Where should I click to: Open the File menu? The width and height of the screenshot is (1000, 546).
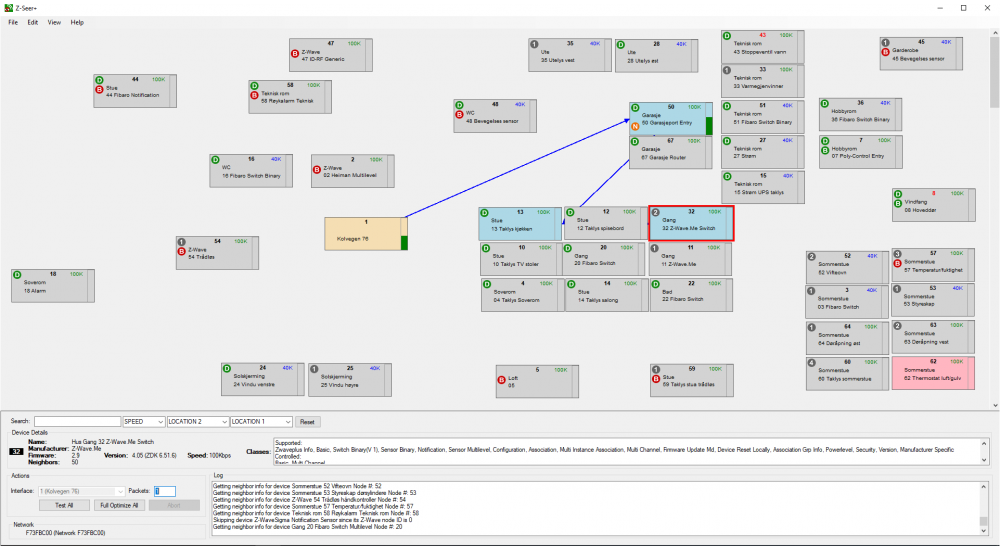coord(13,22)
